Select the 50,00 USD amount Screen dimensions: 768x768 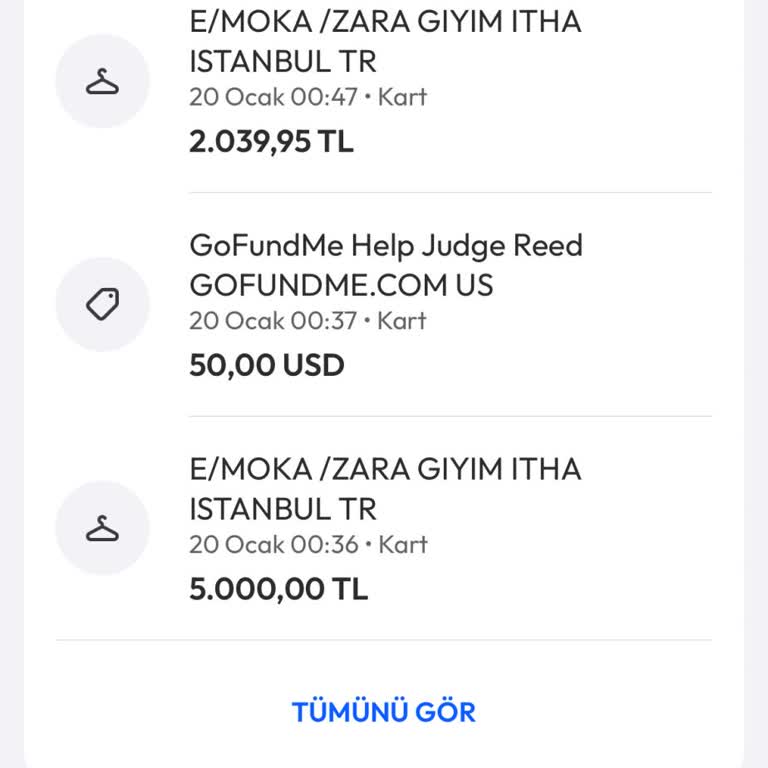tap(266, 365)
